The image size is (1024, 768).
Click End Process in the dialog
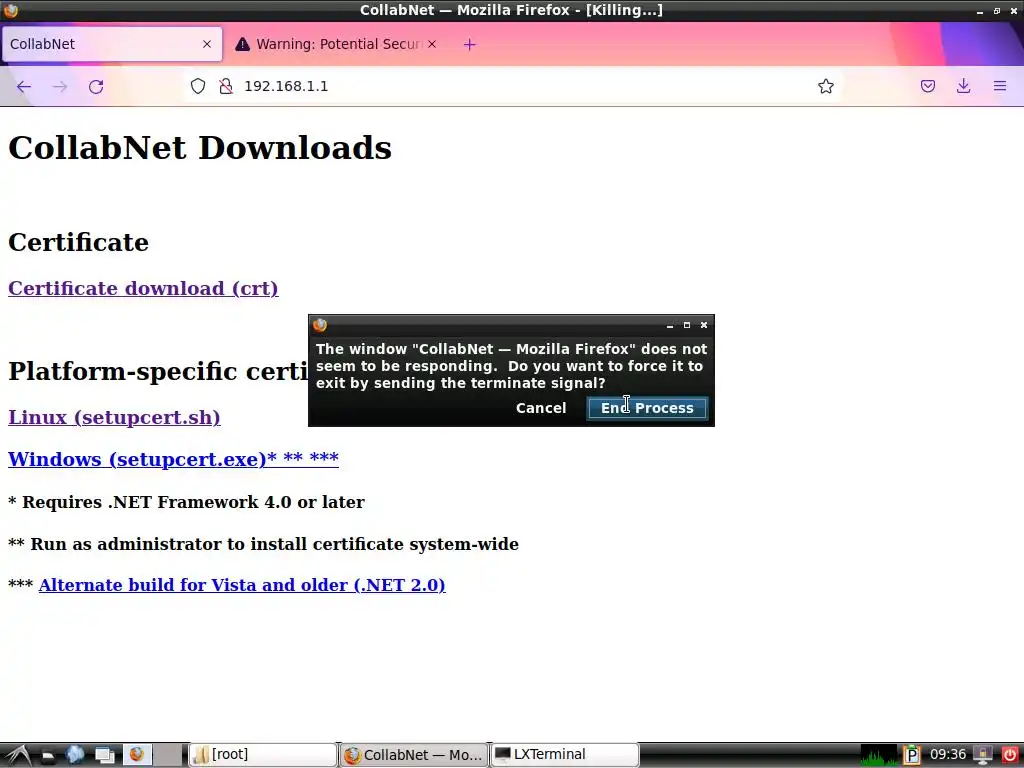click(x=647, y=408)
